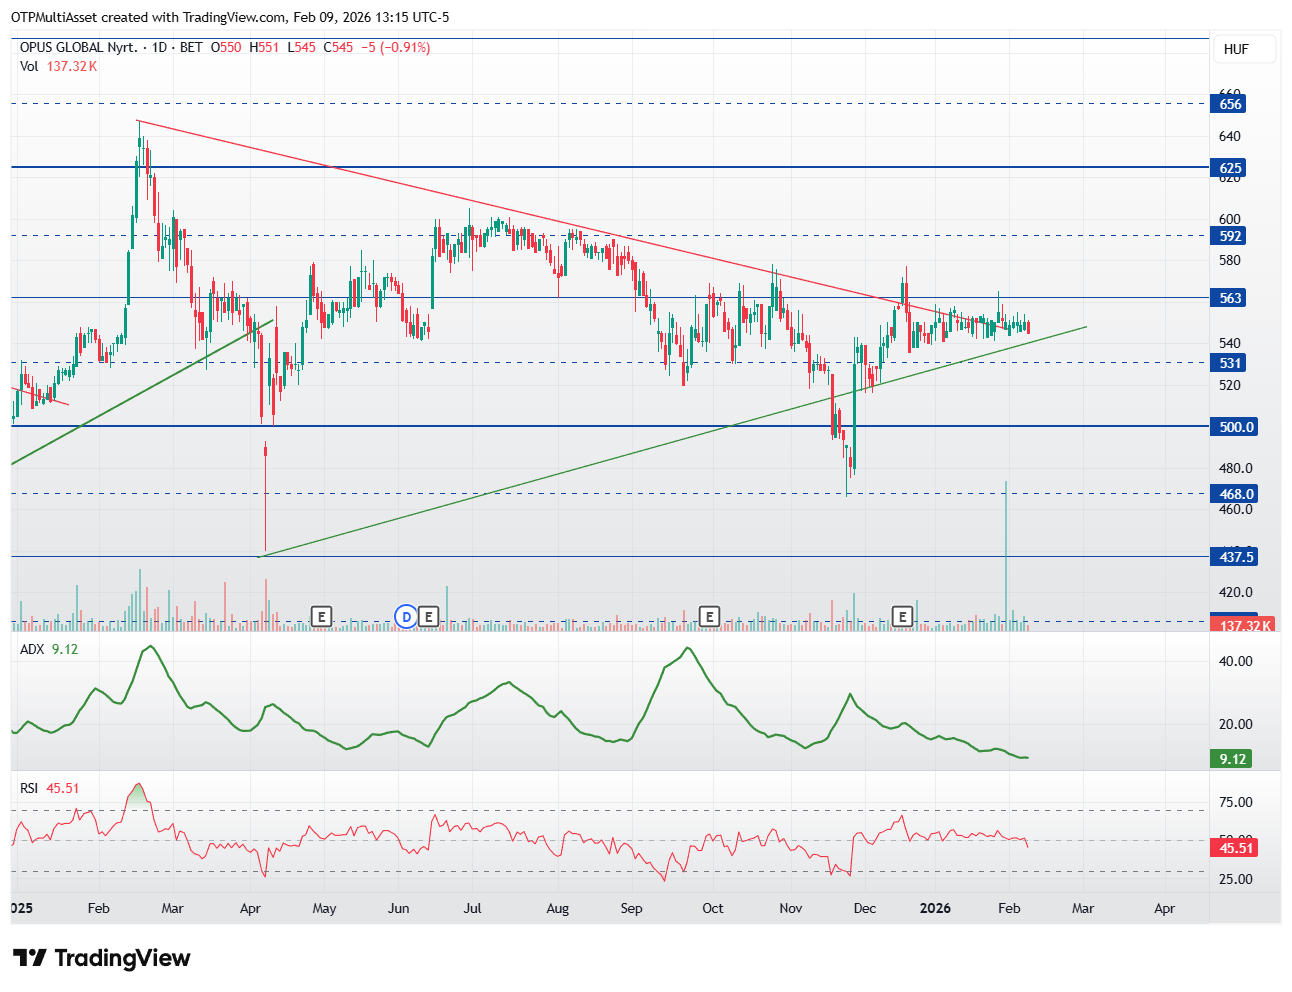The width and height of the screenshot is (1292, 992).
Task: Open the earnings marker E near May
Action: pos(321,617)
